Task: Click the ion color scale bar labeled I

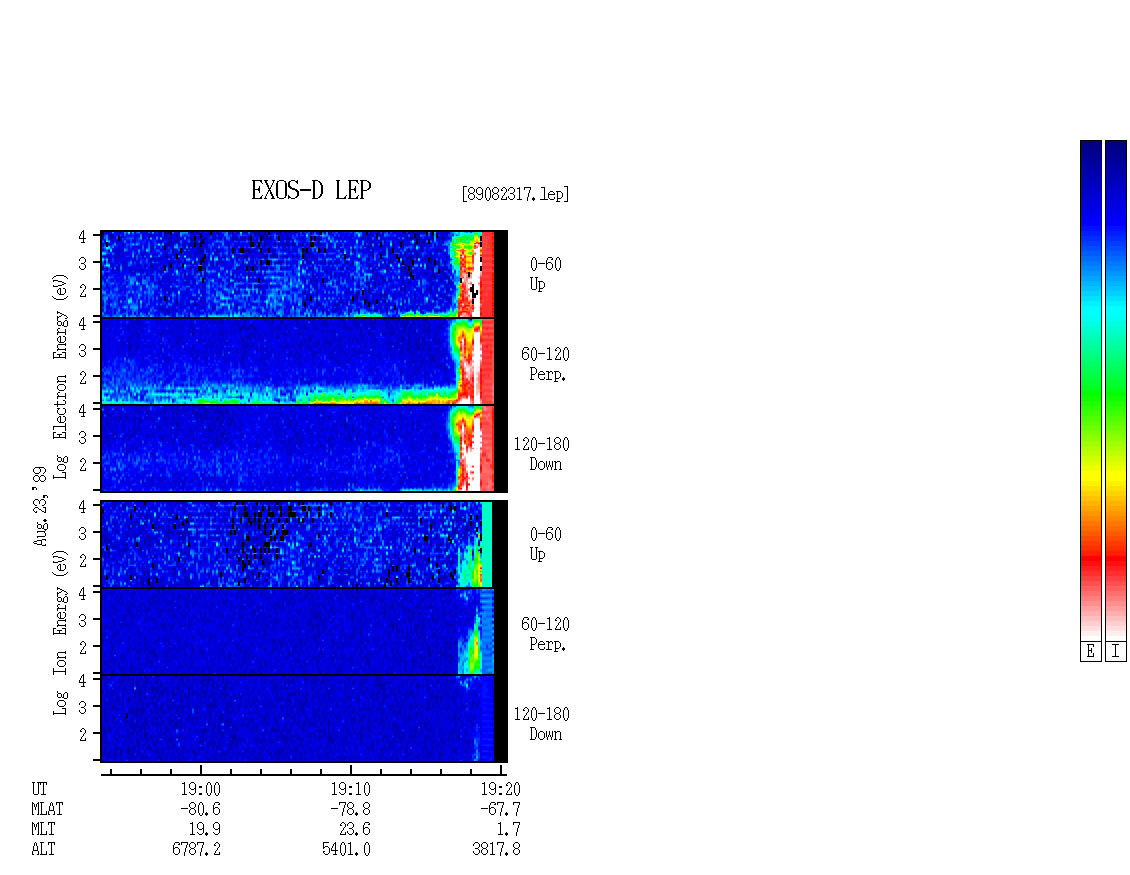Action: point(1116,390)
